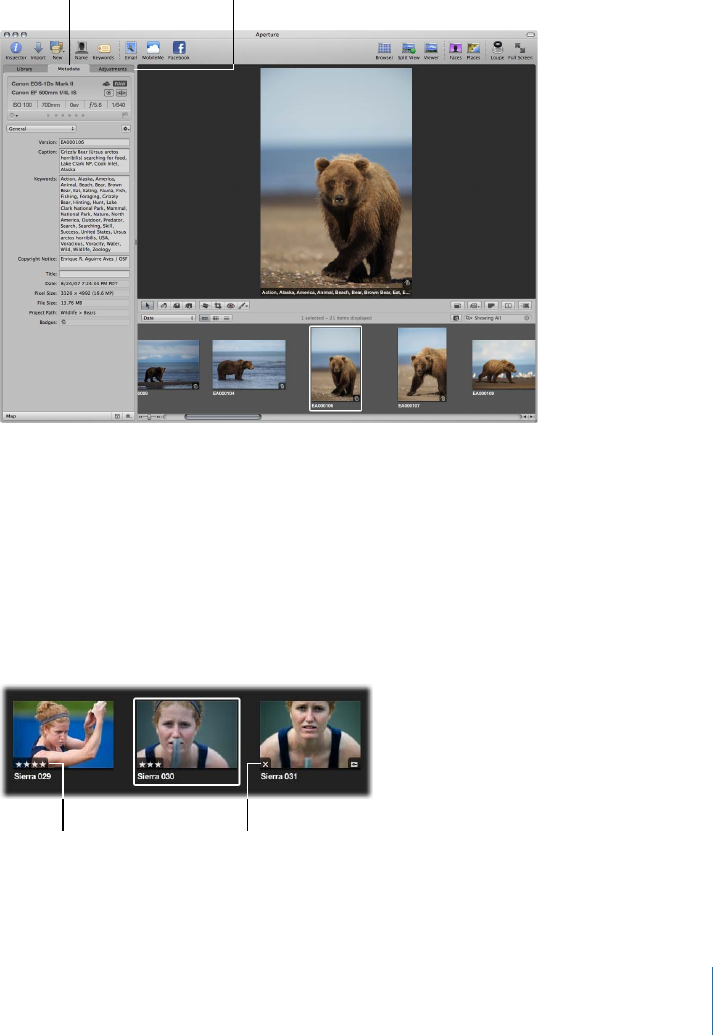Viewport: 713px width, 1035px height.
Task: Open the New item toolbar button
Action: [x=57, y=48]
